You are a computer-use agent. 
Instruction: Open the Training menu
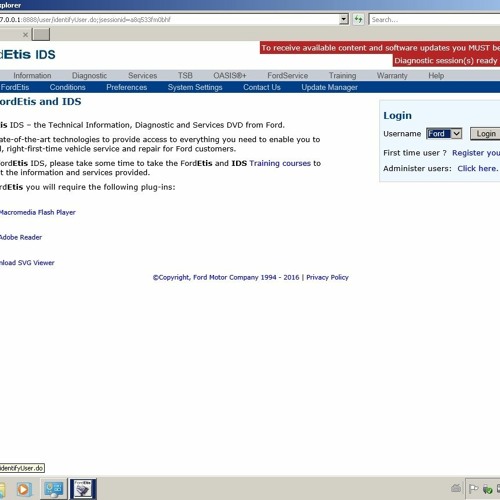click(x=342, y=76)
